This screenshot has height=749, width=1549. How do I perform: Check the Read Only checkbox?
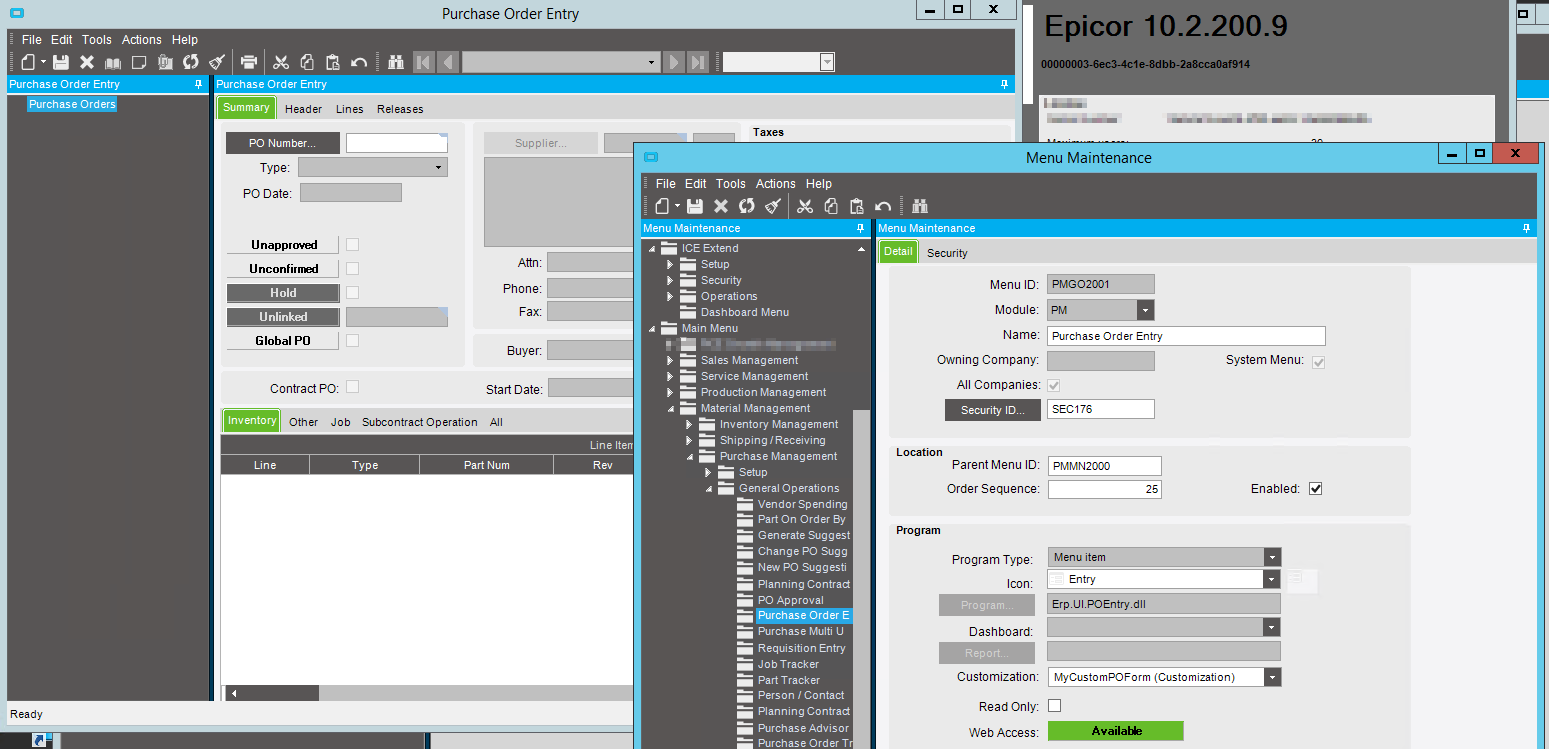coord(1054,706)
